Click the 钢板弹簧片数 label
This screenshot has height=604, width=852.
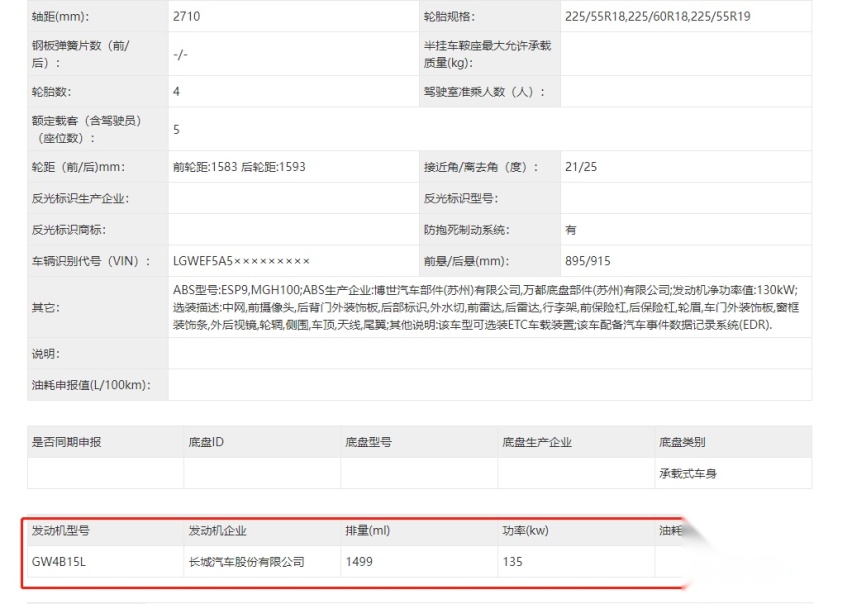pos(80,54)
